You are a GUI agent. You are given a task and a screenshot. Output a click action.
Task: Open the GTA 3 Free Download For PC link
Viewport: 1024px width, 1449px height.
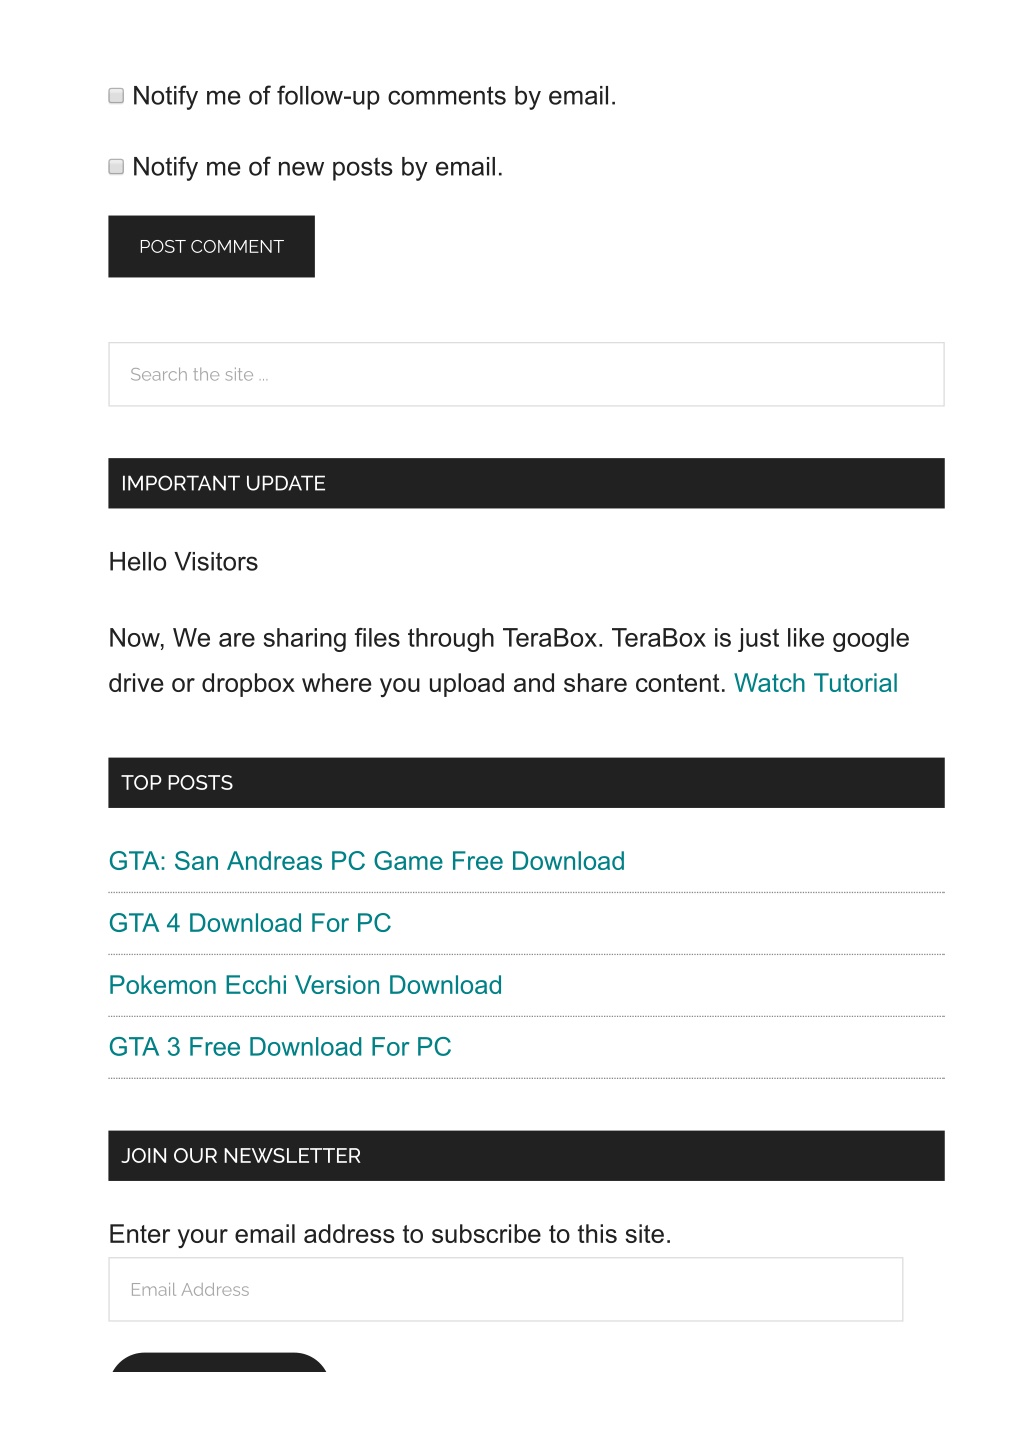tap(280, 1048)
